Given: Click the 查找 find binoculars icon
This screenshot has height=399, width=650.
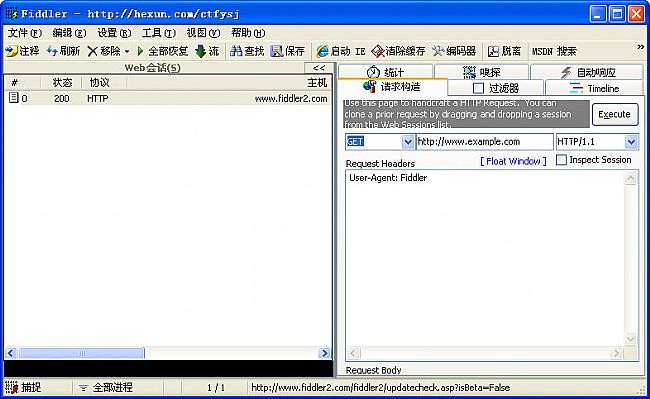Looking at the screenshot, I should (236, 51).
